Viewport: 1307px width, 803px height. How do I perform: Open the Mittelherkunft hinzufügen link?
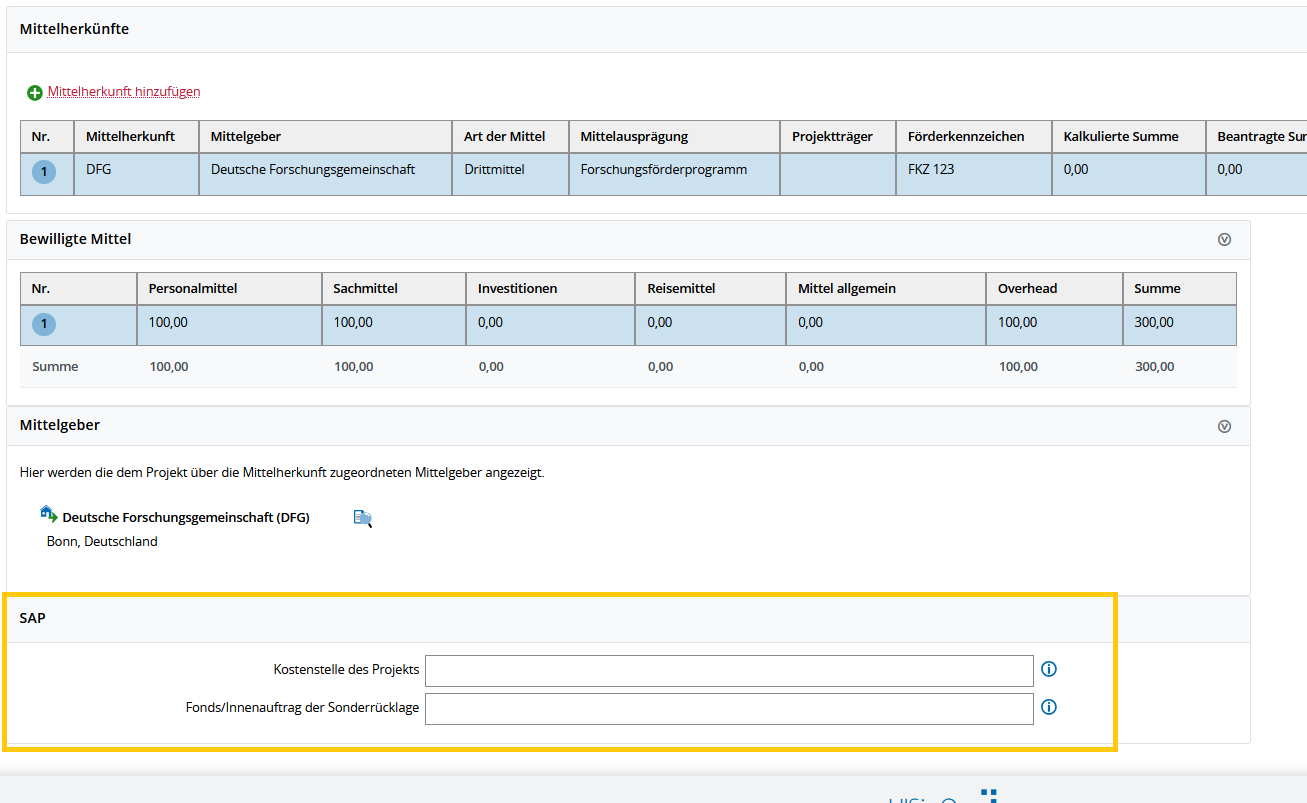(124, 91)
